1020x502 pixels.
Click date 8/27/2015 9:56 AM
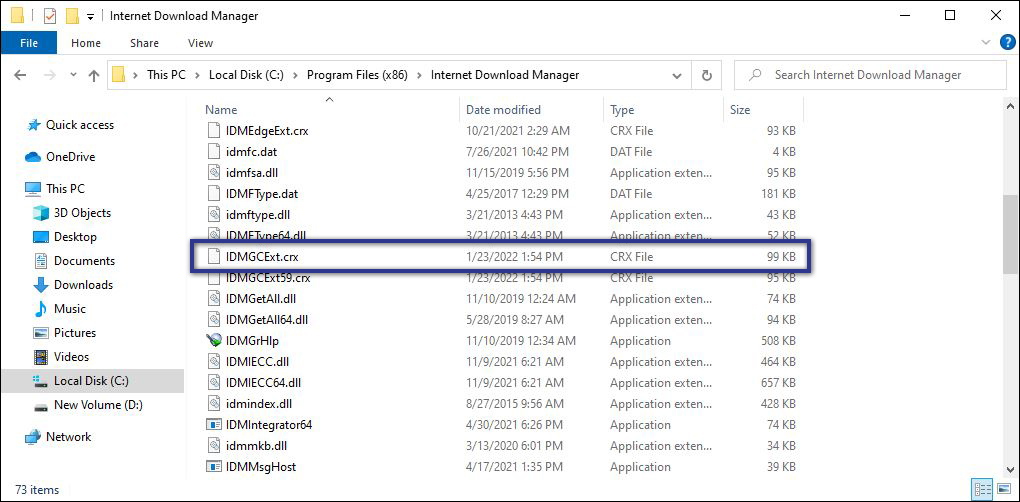[513, 404]
